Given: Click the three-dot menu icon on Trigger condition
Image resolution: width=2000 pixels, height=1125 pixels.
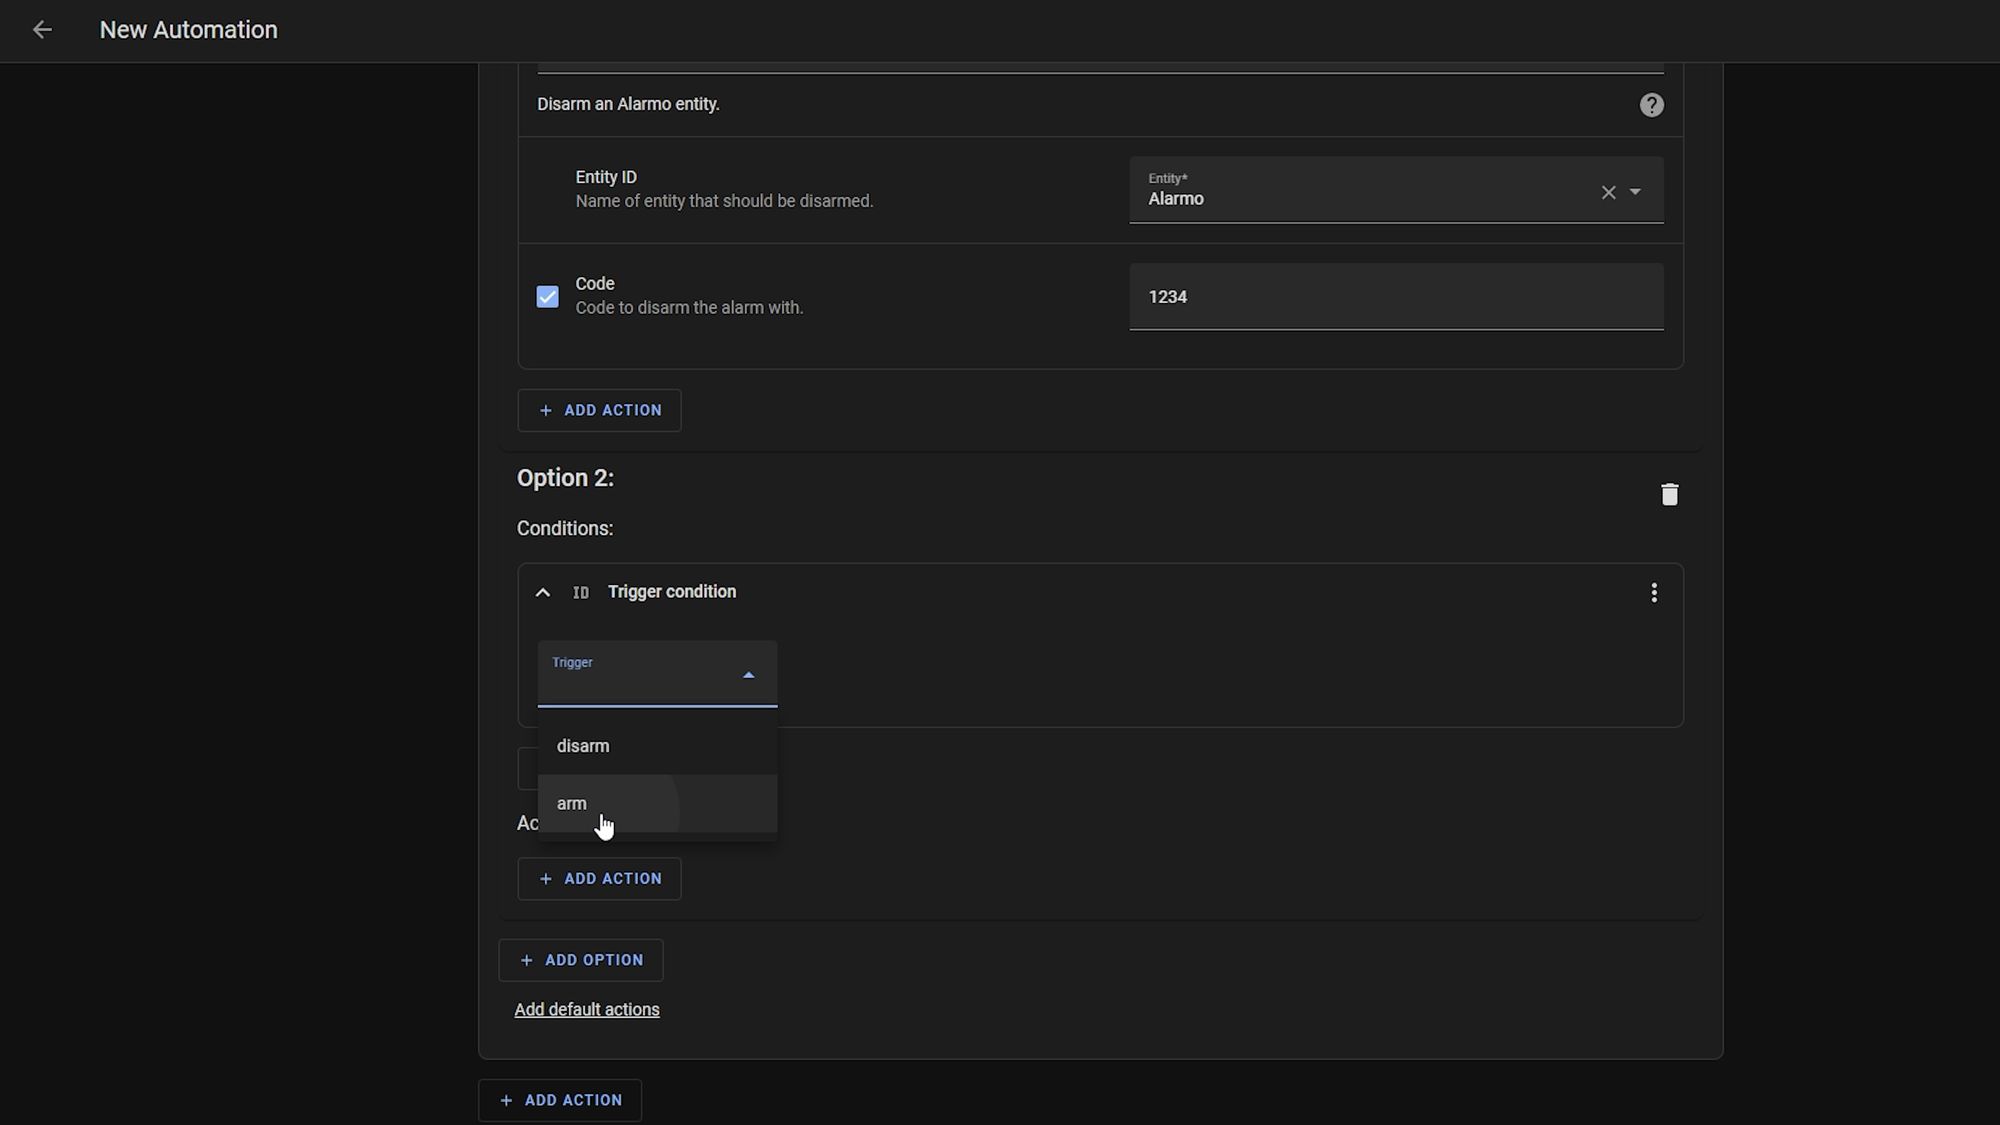Looking at the screenshot, I should click(x=1652, y=591).
